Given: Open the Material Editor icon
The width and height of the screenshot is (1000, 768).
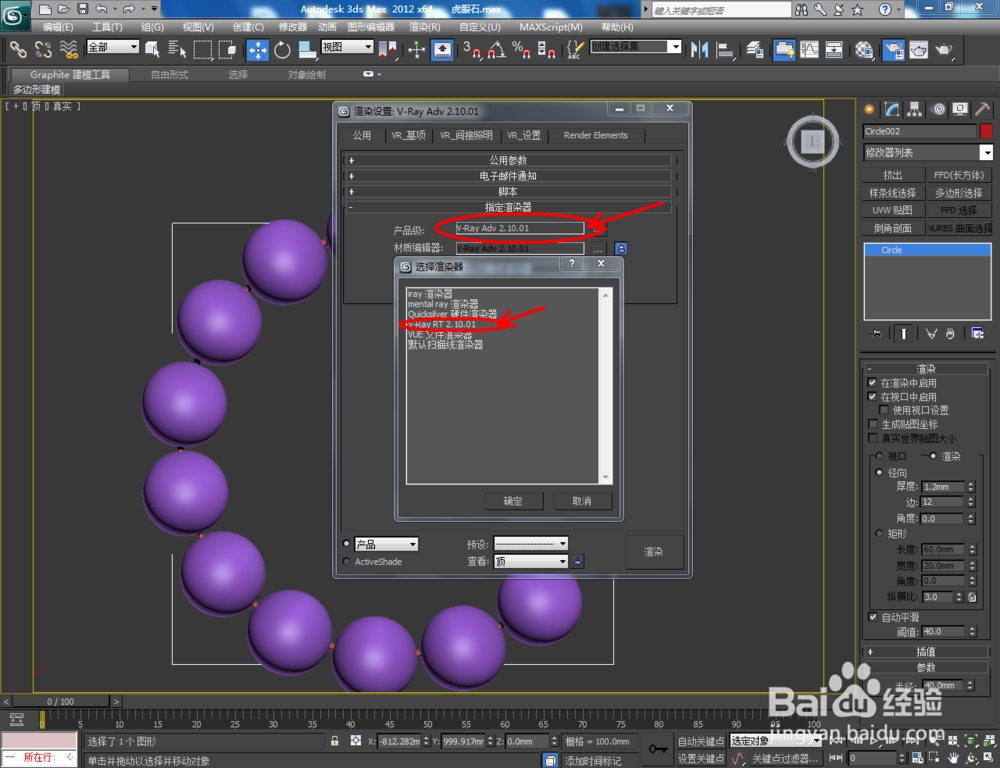Looking at the screenshot, I should coord(864,49).
